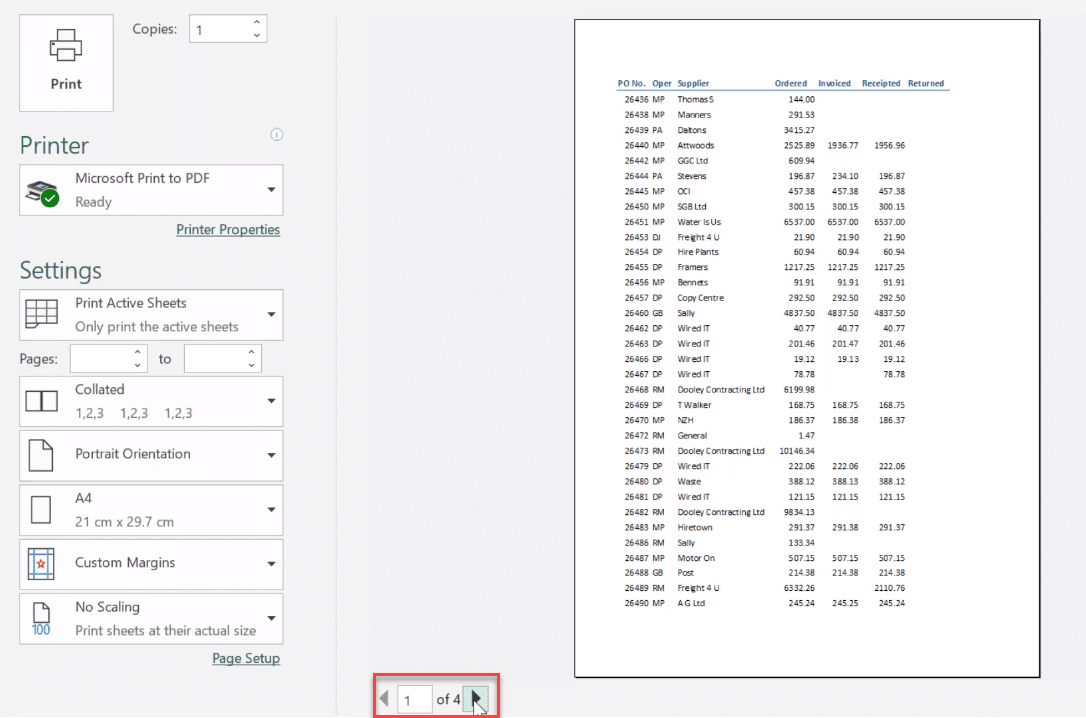The height and width of the screenshot is (718, 1086).
Task: Decrease the Copies count with down arrow
Action: [x=257, y=36]
